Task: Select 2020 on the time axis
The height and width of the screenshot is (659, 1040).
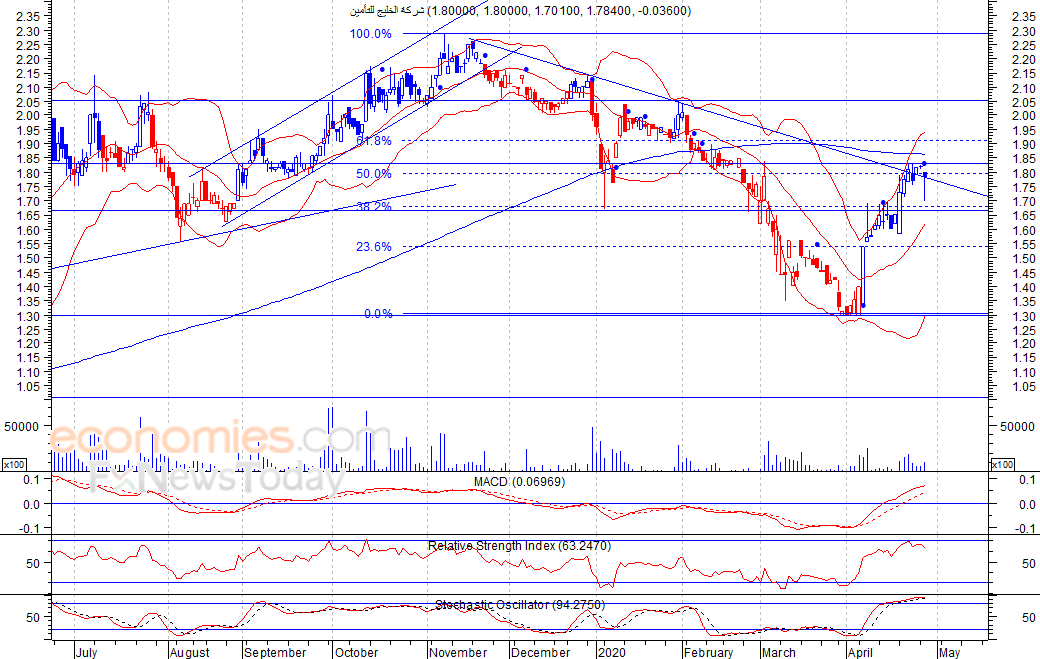Action: coord(610,652)
